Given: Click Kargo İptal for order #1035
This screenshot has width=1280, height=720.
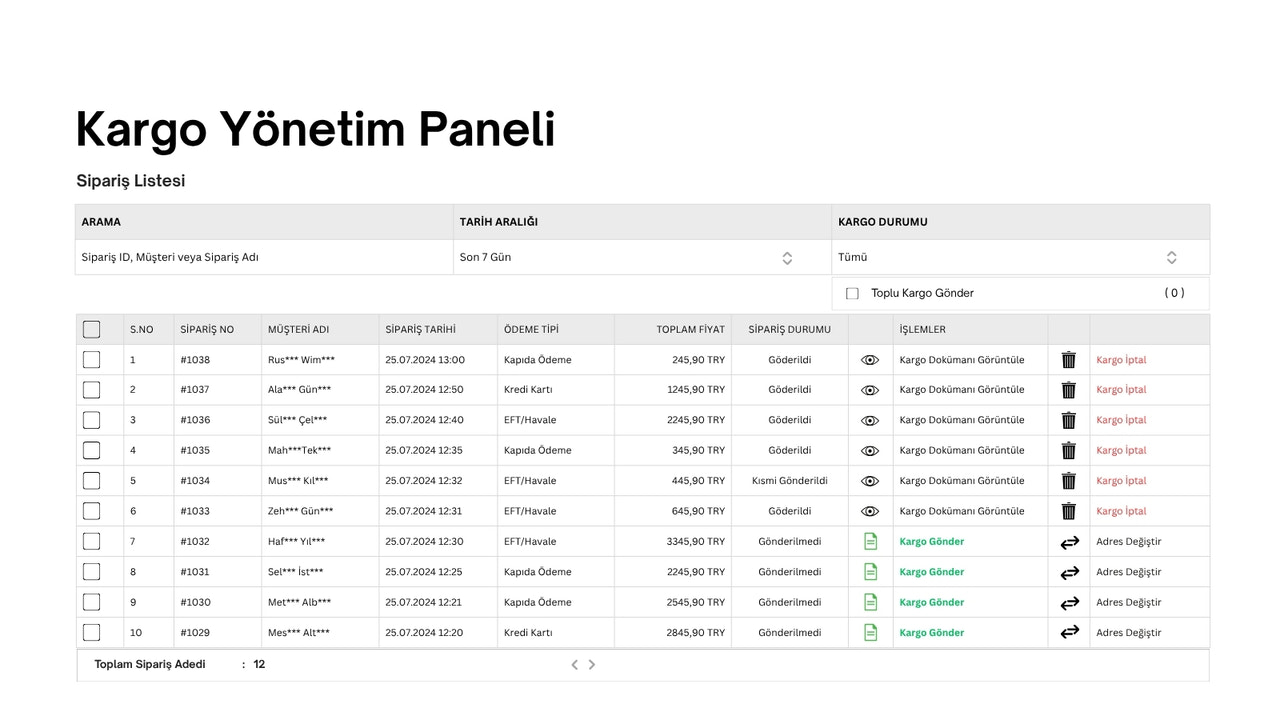Looking at the screenshot, I should (x=1121, y=450).
